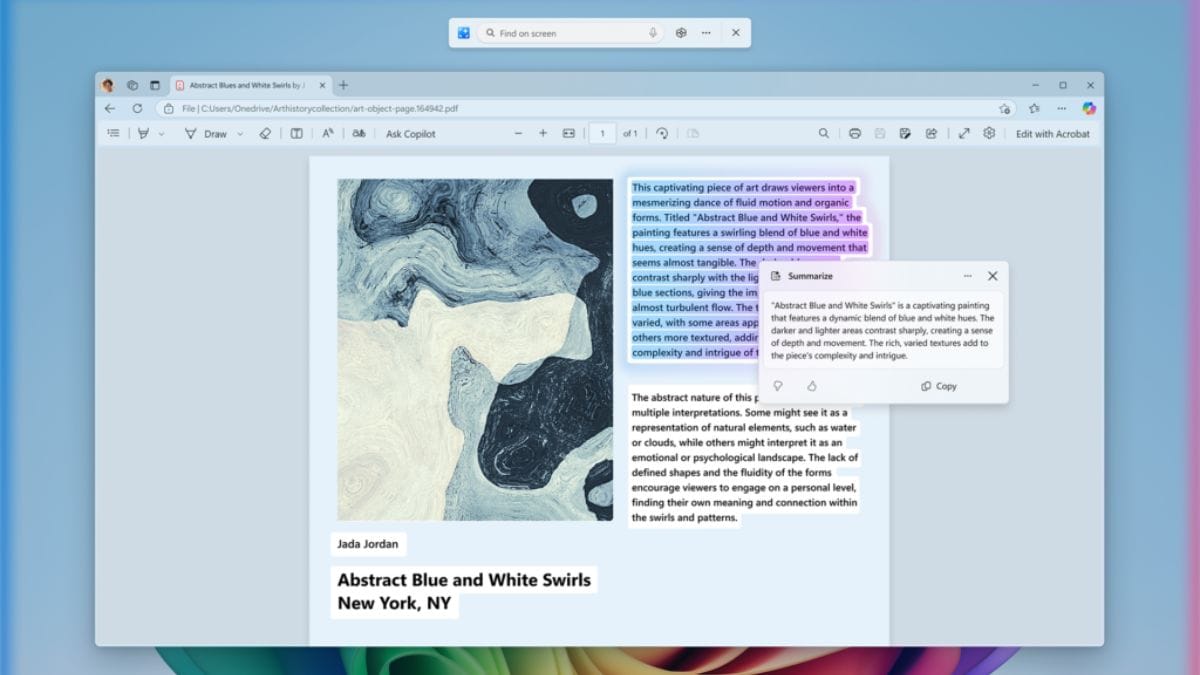Click the Translate icon in PDF toolbar
The image size is (1200, 675).
pyautogui.click(x=358, y=133)
